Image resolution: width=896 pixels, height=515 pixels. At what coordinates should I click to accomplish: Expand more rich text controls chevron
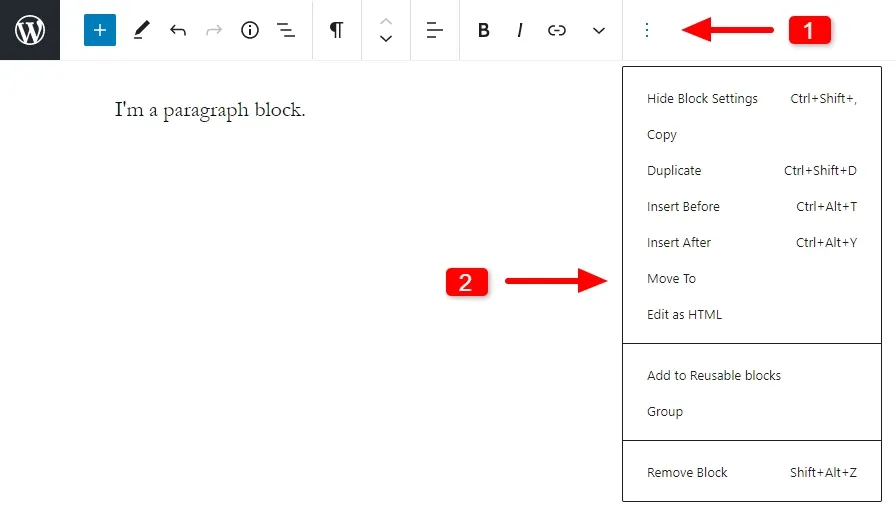click(599, 30)
